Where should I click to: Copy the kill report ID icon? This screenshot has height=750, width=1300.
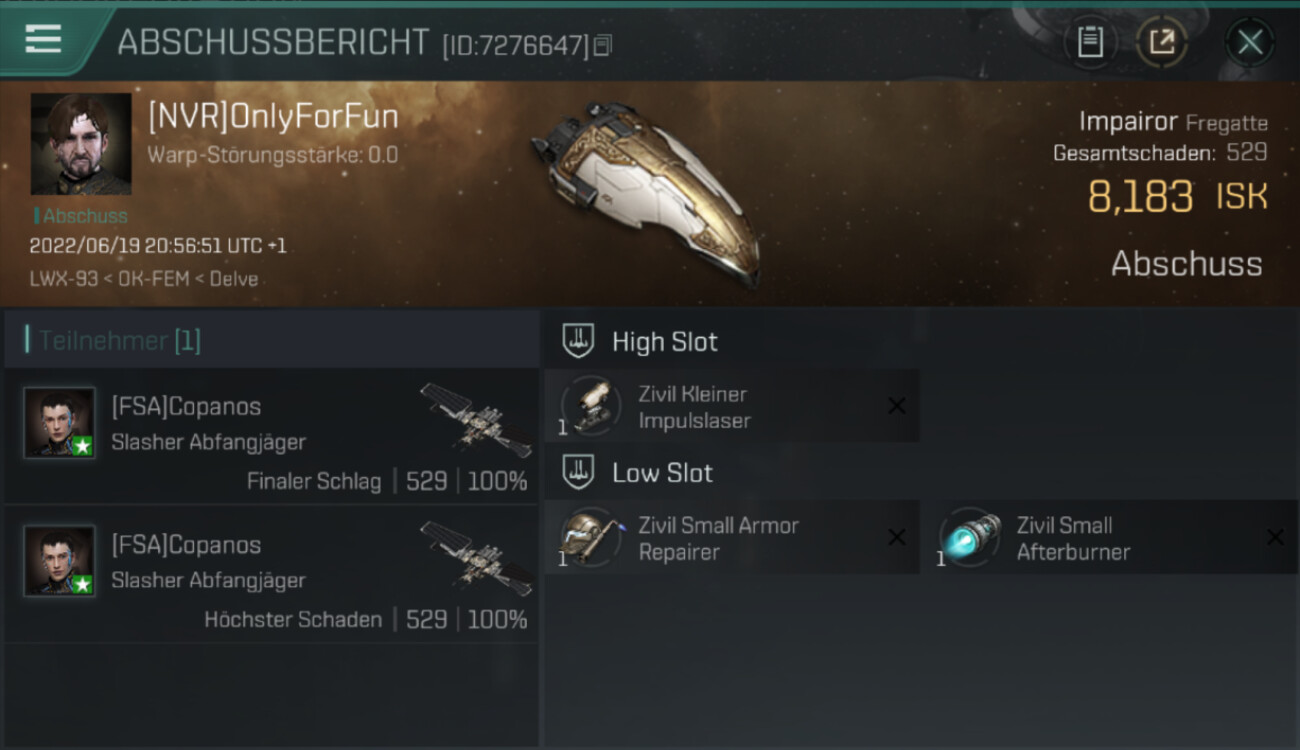click(602, 45)
